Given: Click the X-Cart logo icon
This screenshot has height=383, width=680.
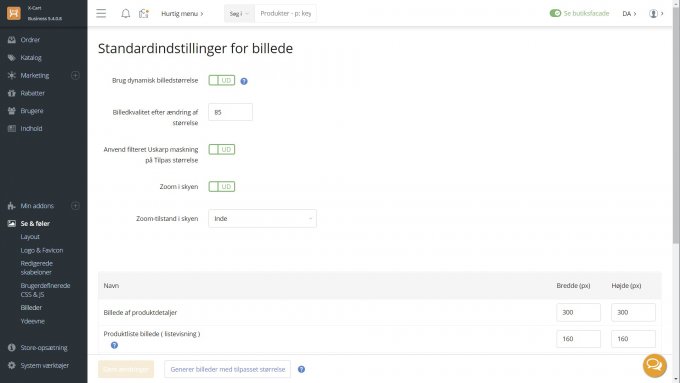Looking at the screenshot, I should pos(14,13).
